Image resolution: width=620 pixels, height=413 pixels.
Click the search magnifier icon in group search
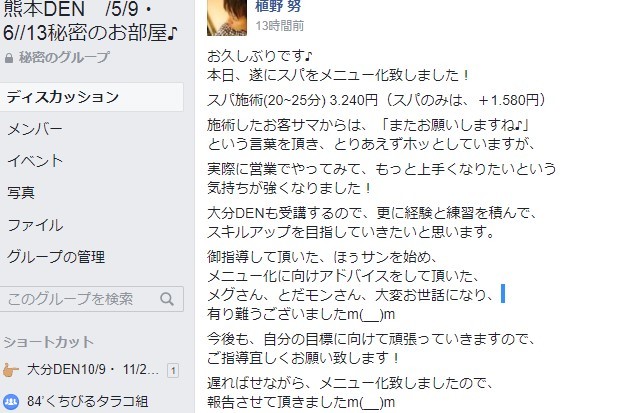(x=167, y=299)
